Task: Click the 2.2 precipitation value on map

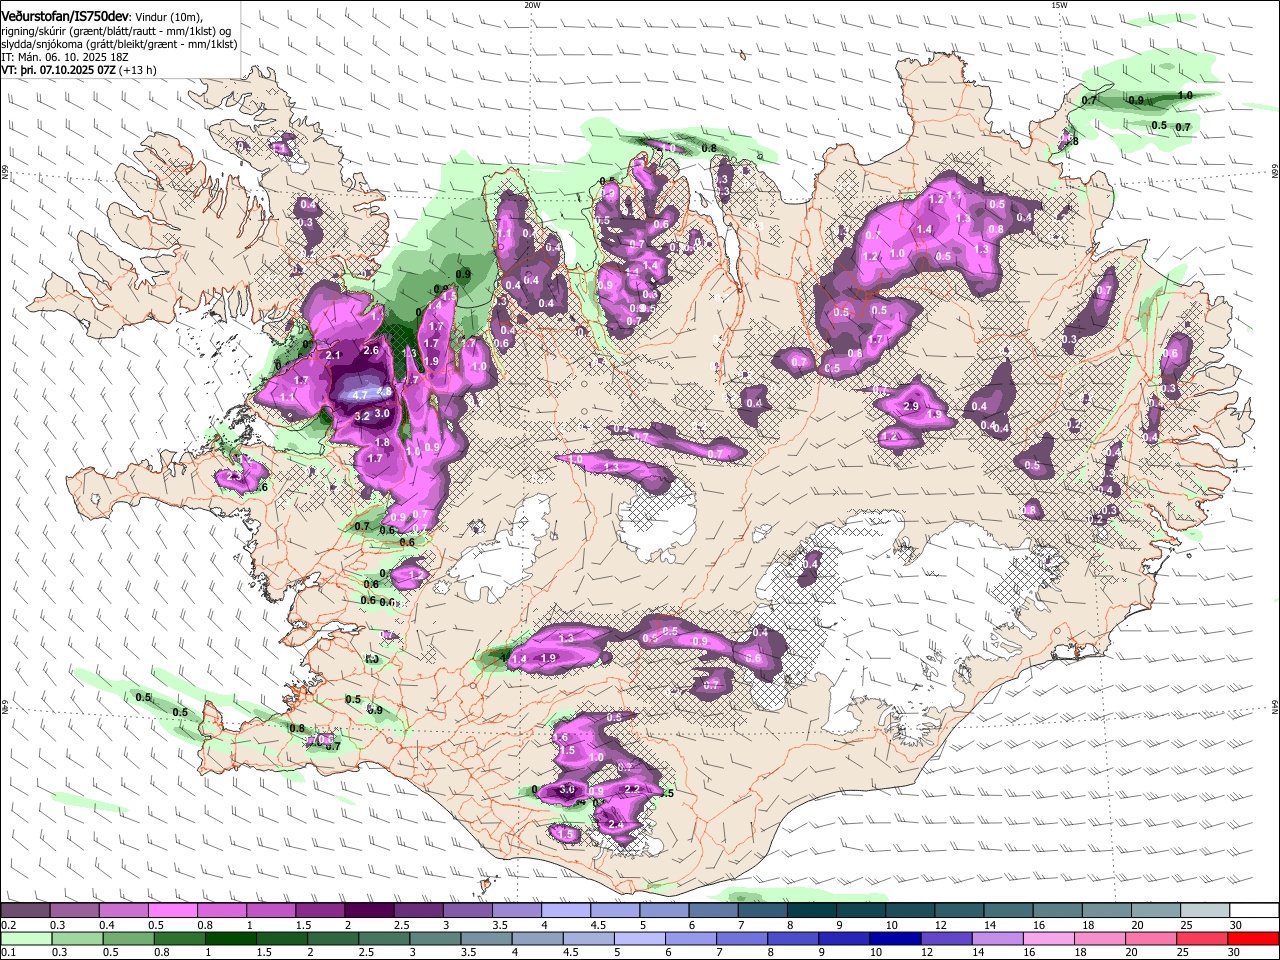Action: [x=632, y=789]
